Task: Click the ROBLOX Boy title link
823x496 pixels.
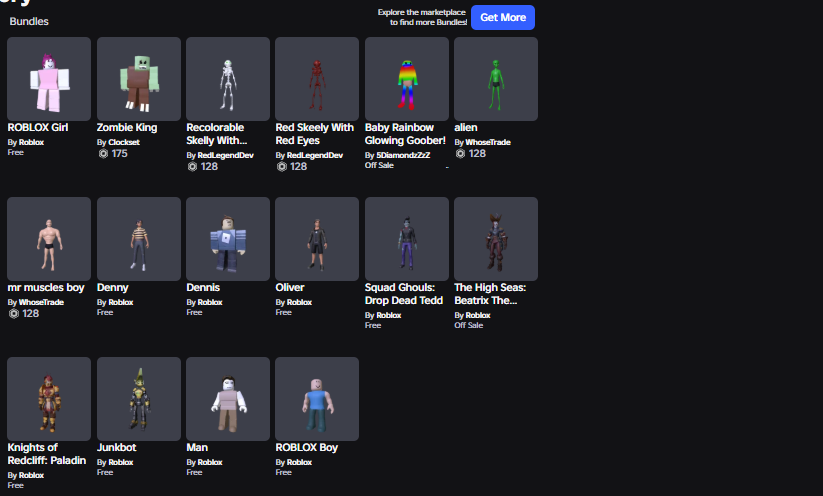Action: 307,448
